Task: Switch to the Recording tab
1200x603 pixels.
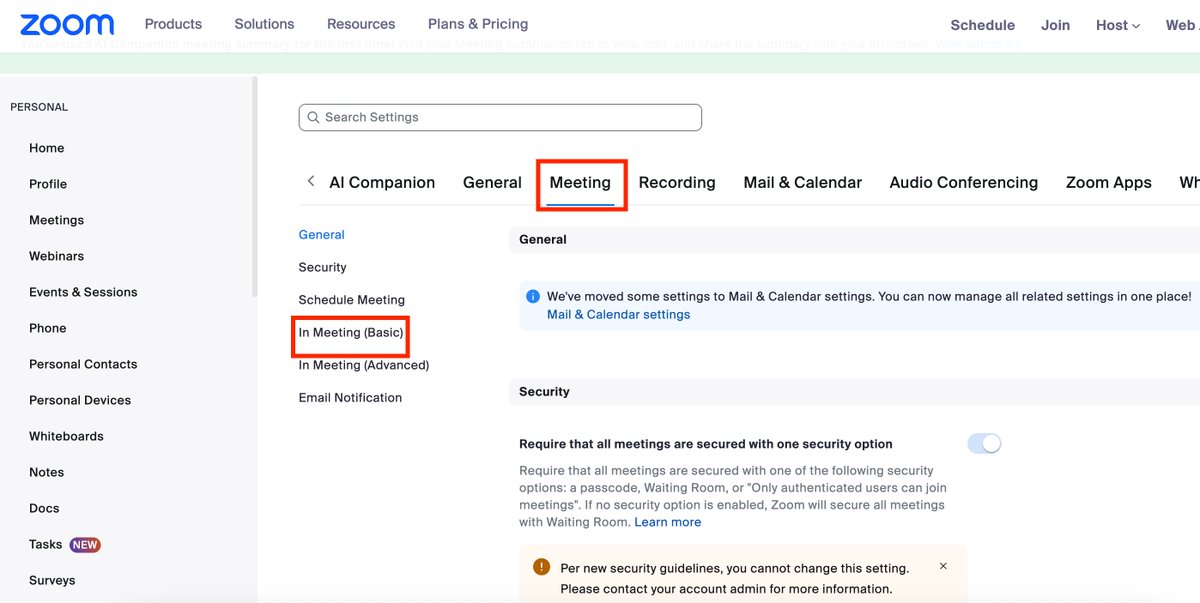Action: pos(677,182)
